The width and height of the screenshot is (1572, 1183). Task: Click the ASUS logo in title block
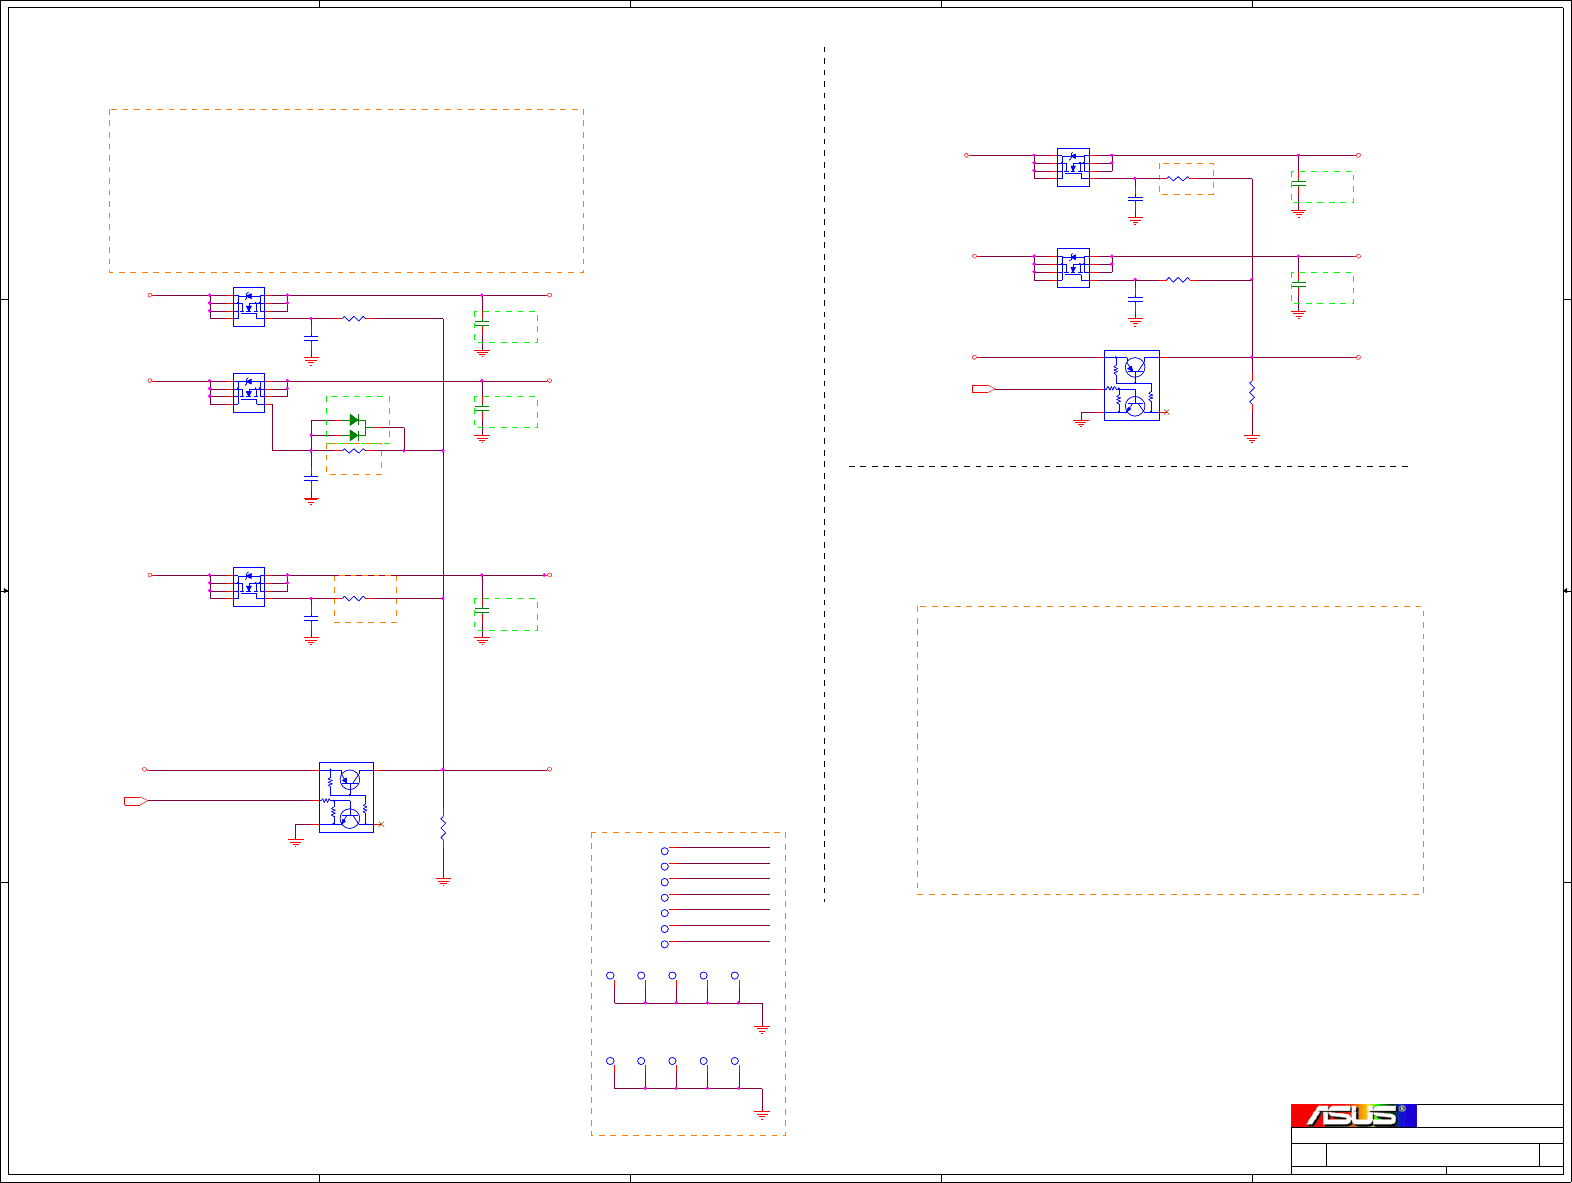point(1354,1115)
